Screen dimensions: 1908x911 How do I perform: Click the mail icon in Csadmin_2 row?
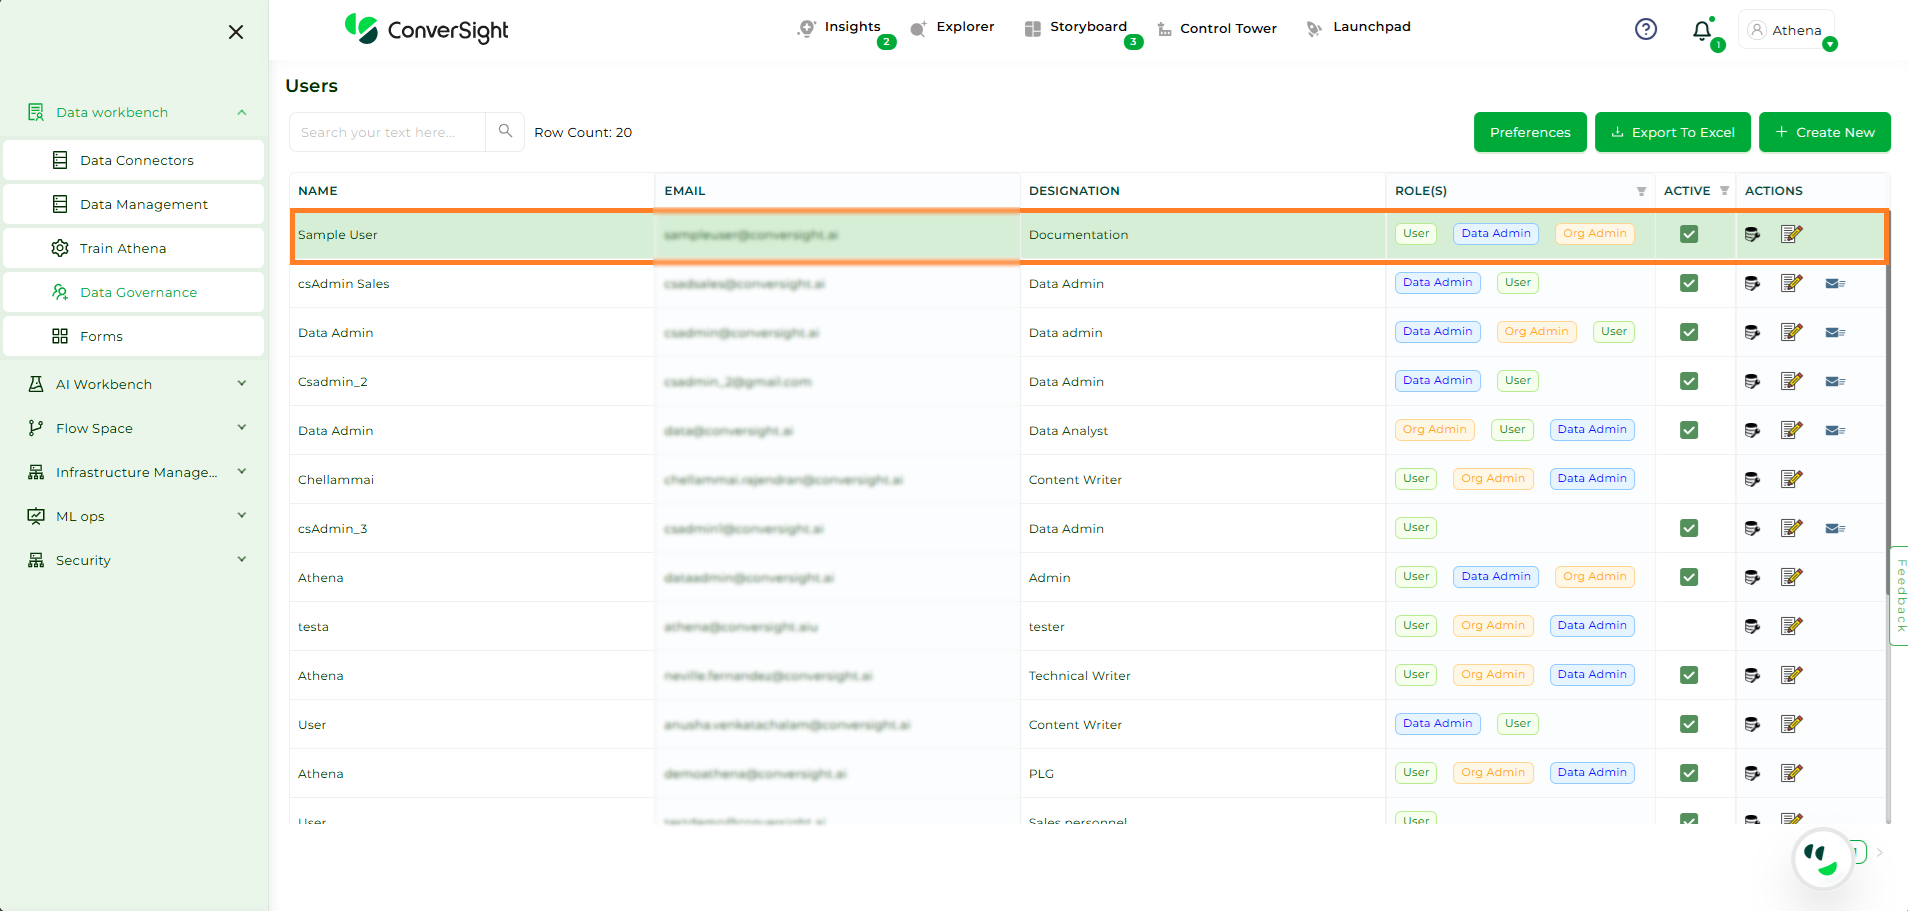click(1834, 381)
